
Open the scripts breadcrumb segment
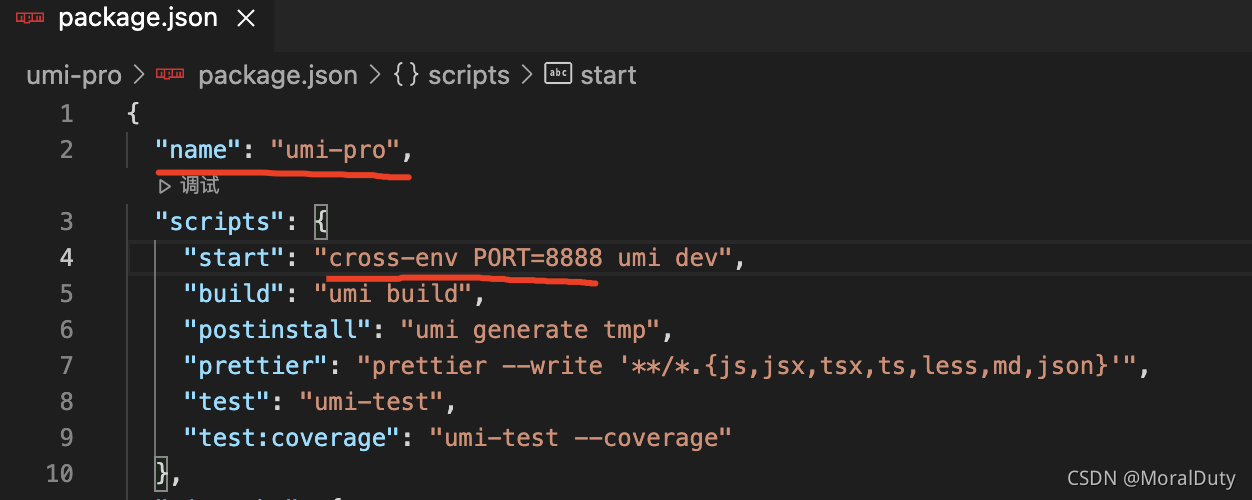pos(469,75)
